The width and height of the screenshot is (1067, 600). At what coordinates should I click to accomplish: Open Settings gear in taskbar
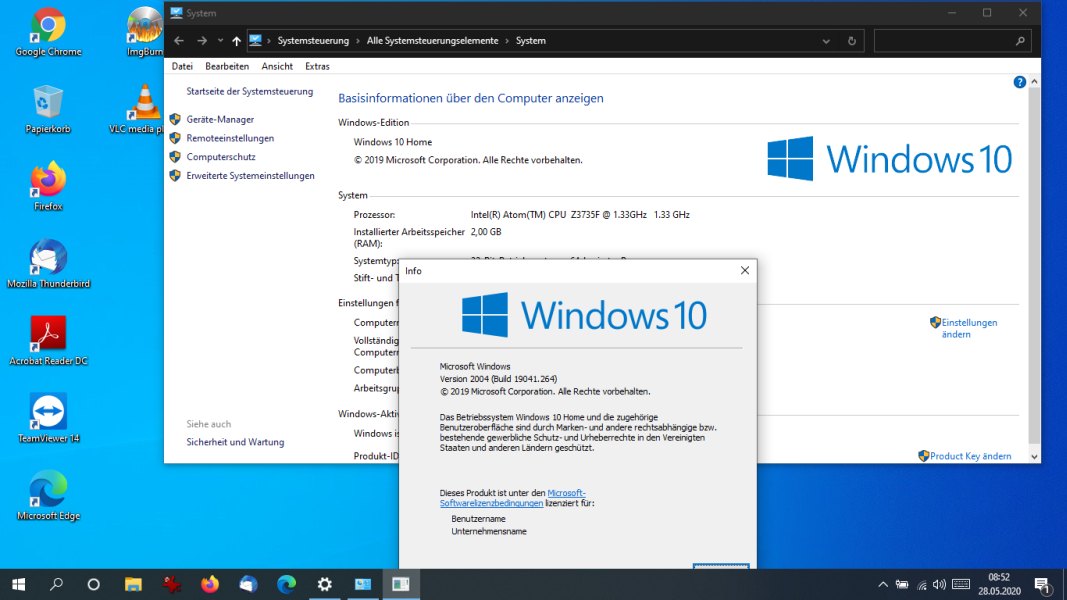[325, 584]
